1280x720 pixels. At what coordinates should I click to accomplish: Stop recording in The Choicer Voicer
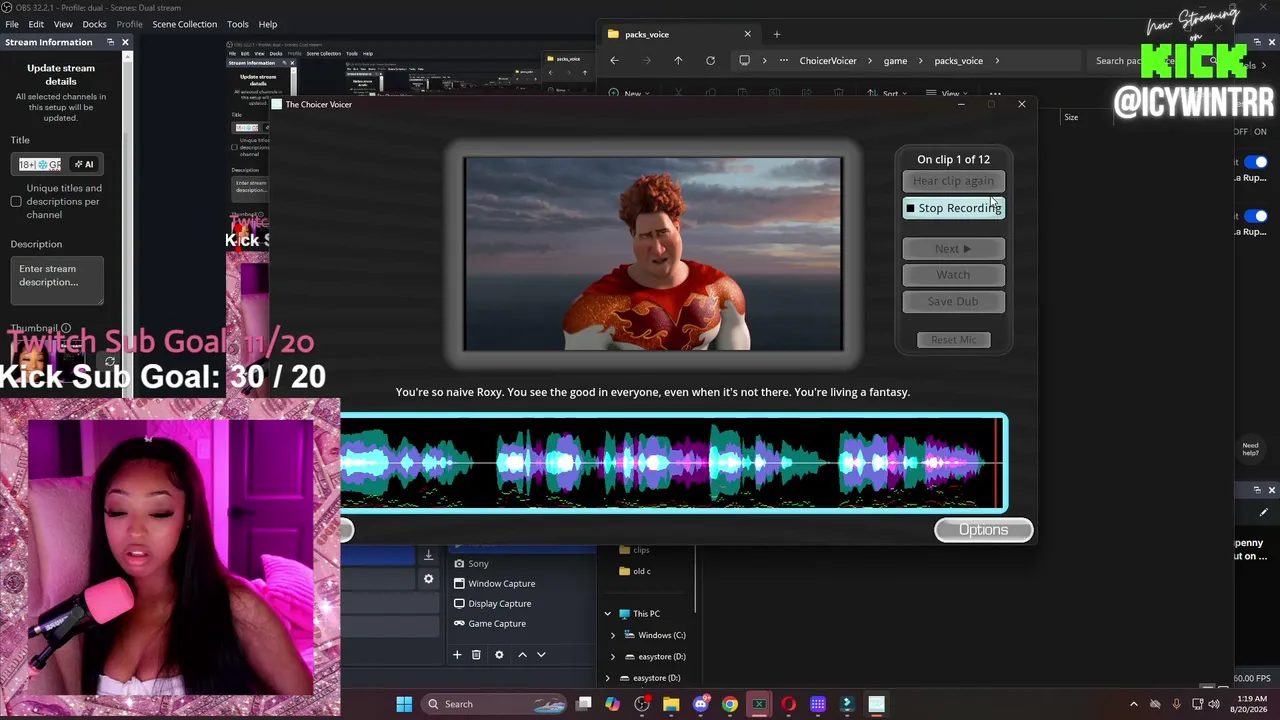pos(954,208)
